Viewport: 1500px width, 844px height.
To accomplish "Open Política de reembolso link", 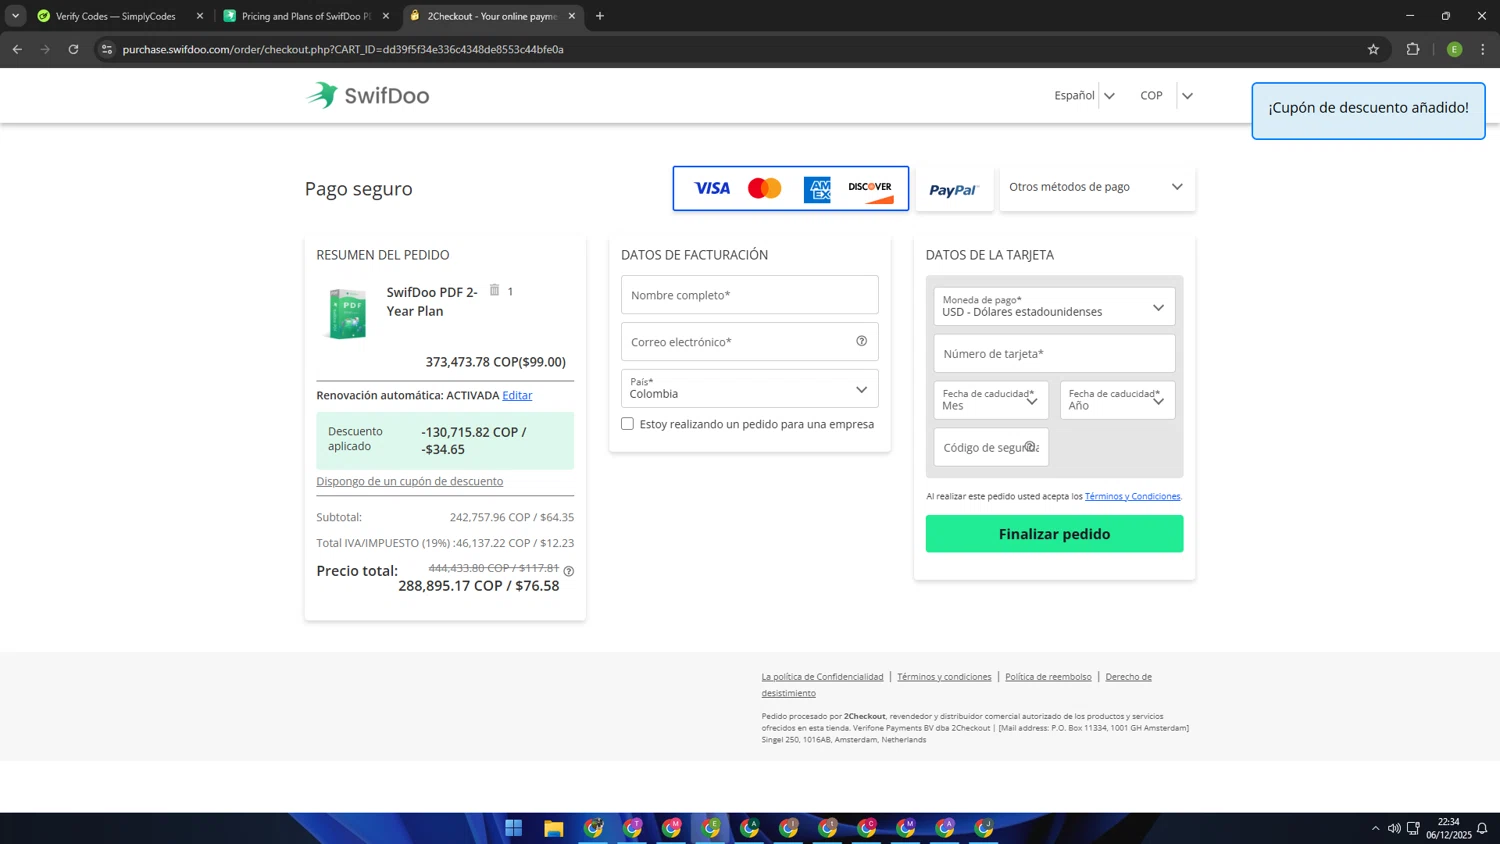I will [1048, 677].
